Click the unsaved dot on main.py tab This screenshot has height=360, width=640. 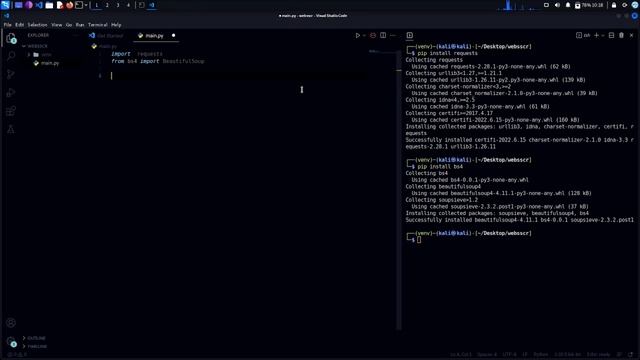coord(173,36)
